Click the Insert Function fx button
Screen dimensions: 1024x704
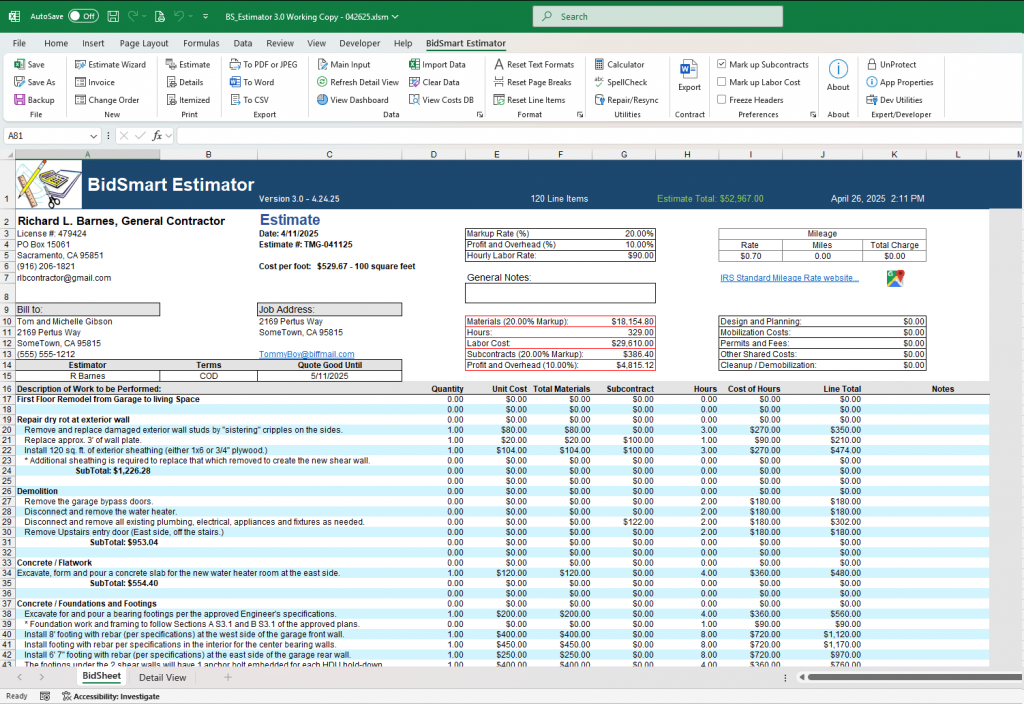coord(157,136)
